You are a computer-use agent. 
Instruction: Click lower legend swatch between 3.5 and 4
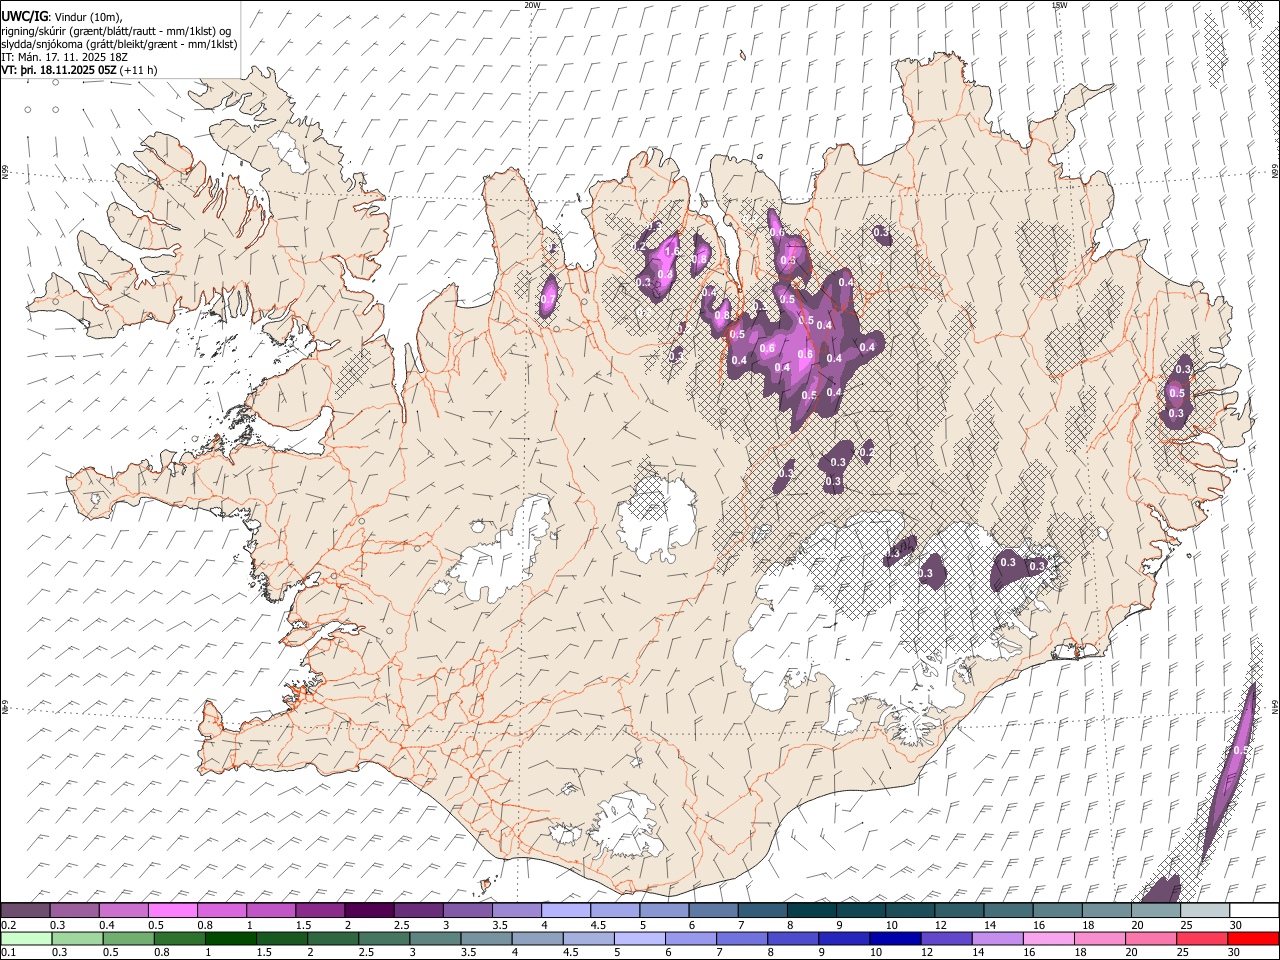pyautogui.click(x=486, y=938)
